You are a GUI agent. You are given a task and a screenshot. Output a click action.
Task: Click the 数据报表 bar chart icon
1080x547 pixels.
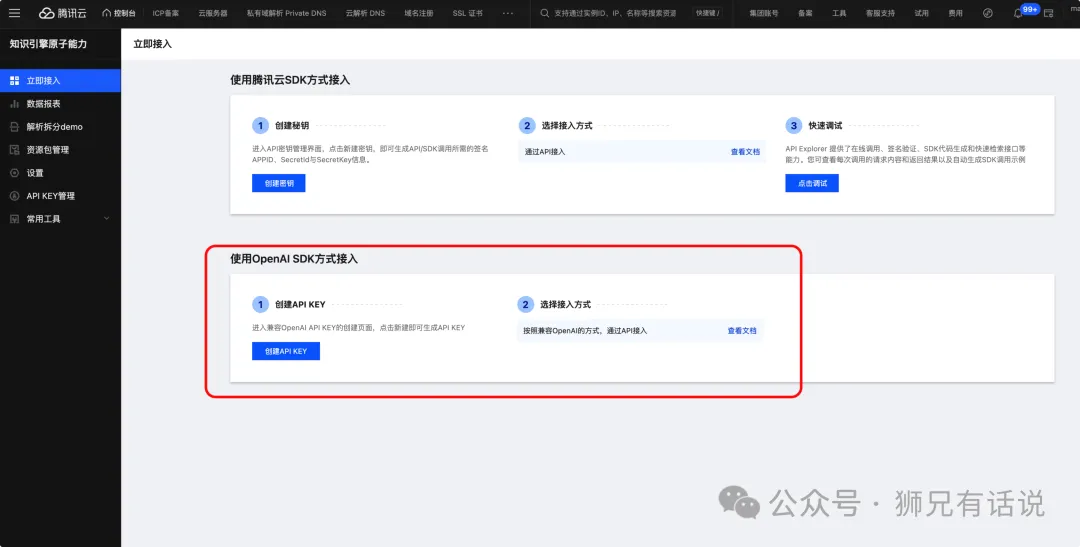[x=14, y=104]
